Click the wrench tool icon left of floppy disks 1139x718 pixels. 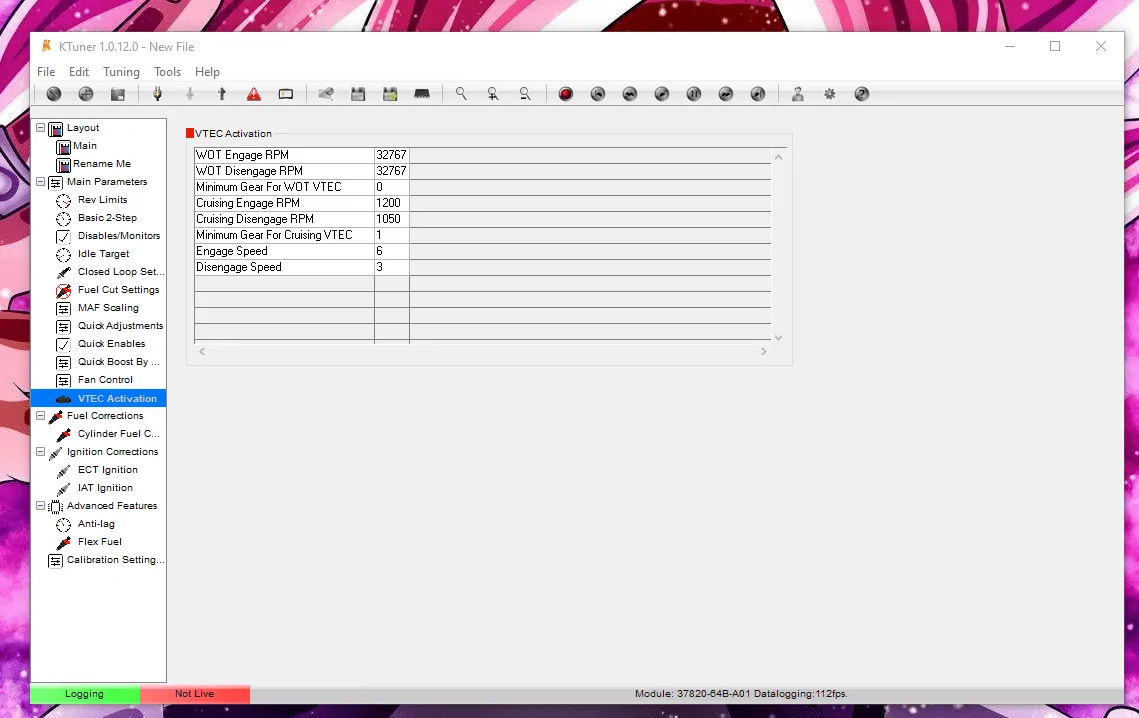pyautogui.click(x=326, y=94)
